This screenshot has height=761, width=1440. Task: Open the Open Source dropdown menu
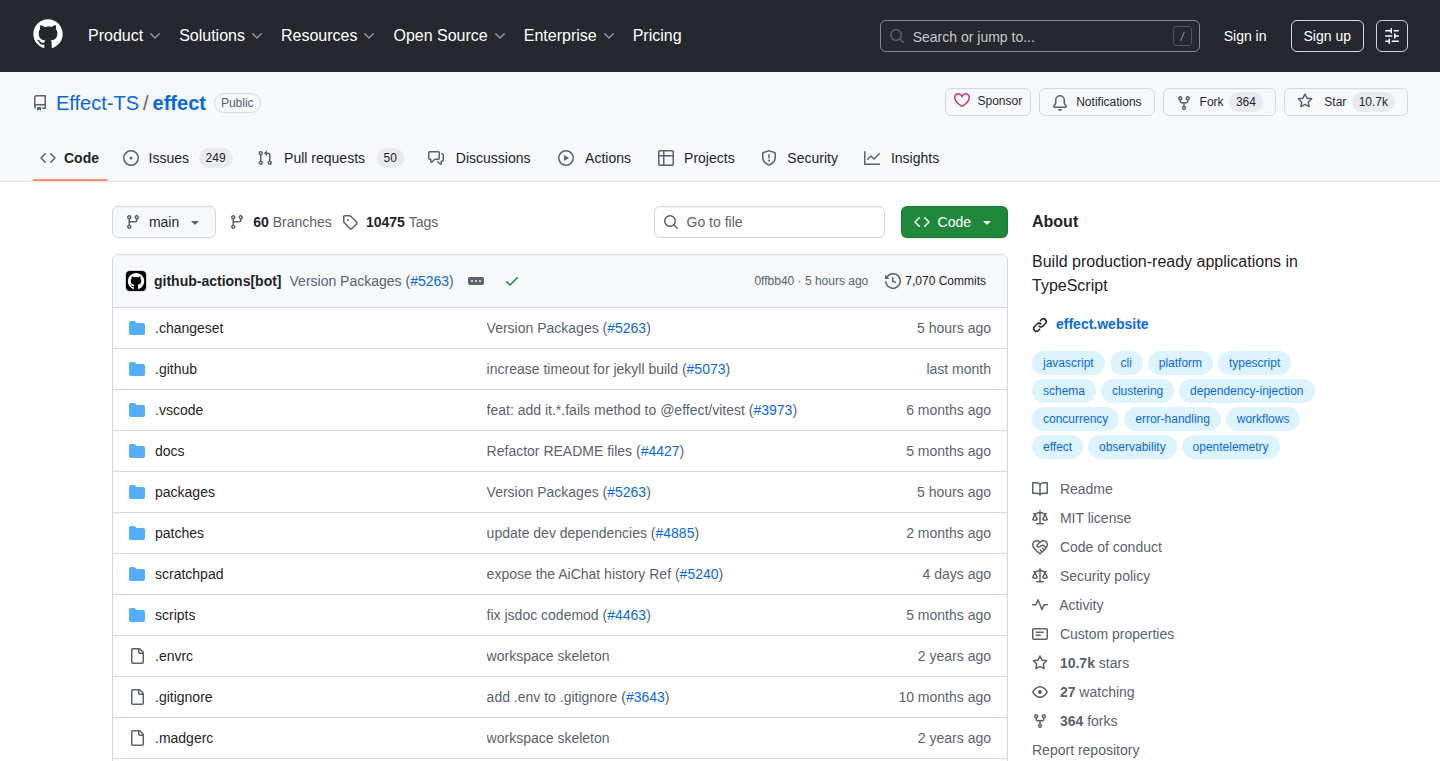(450, 35)
